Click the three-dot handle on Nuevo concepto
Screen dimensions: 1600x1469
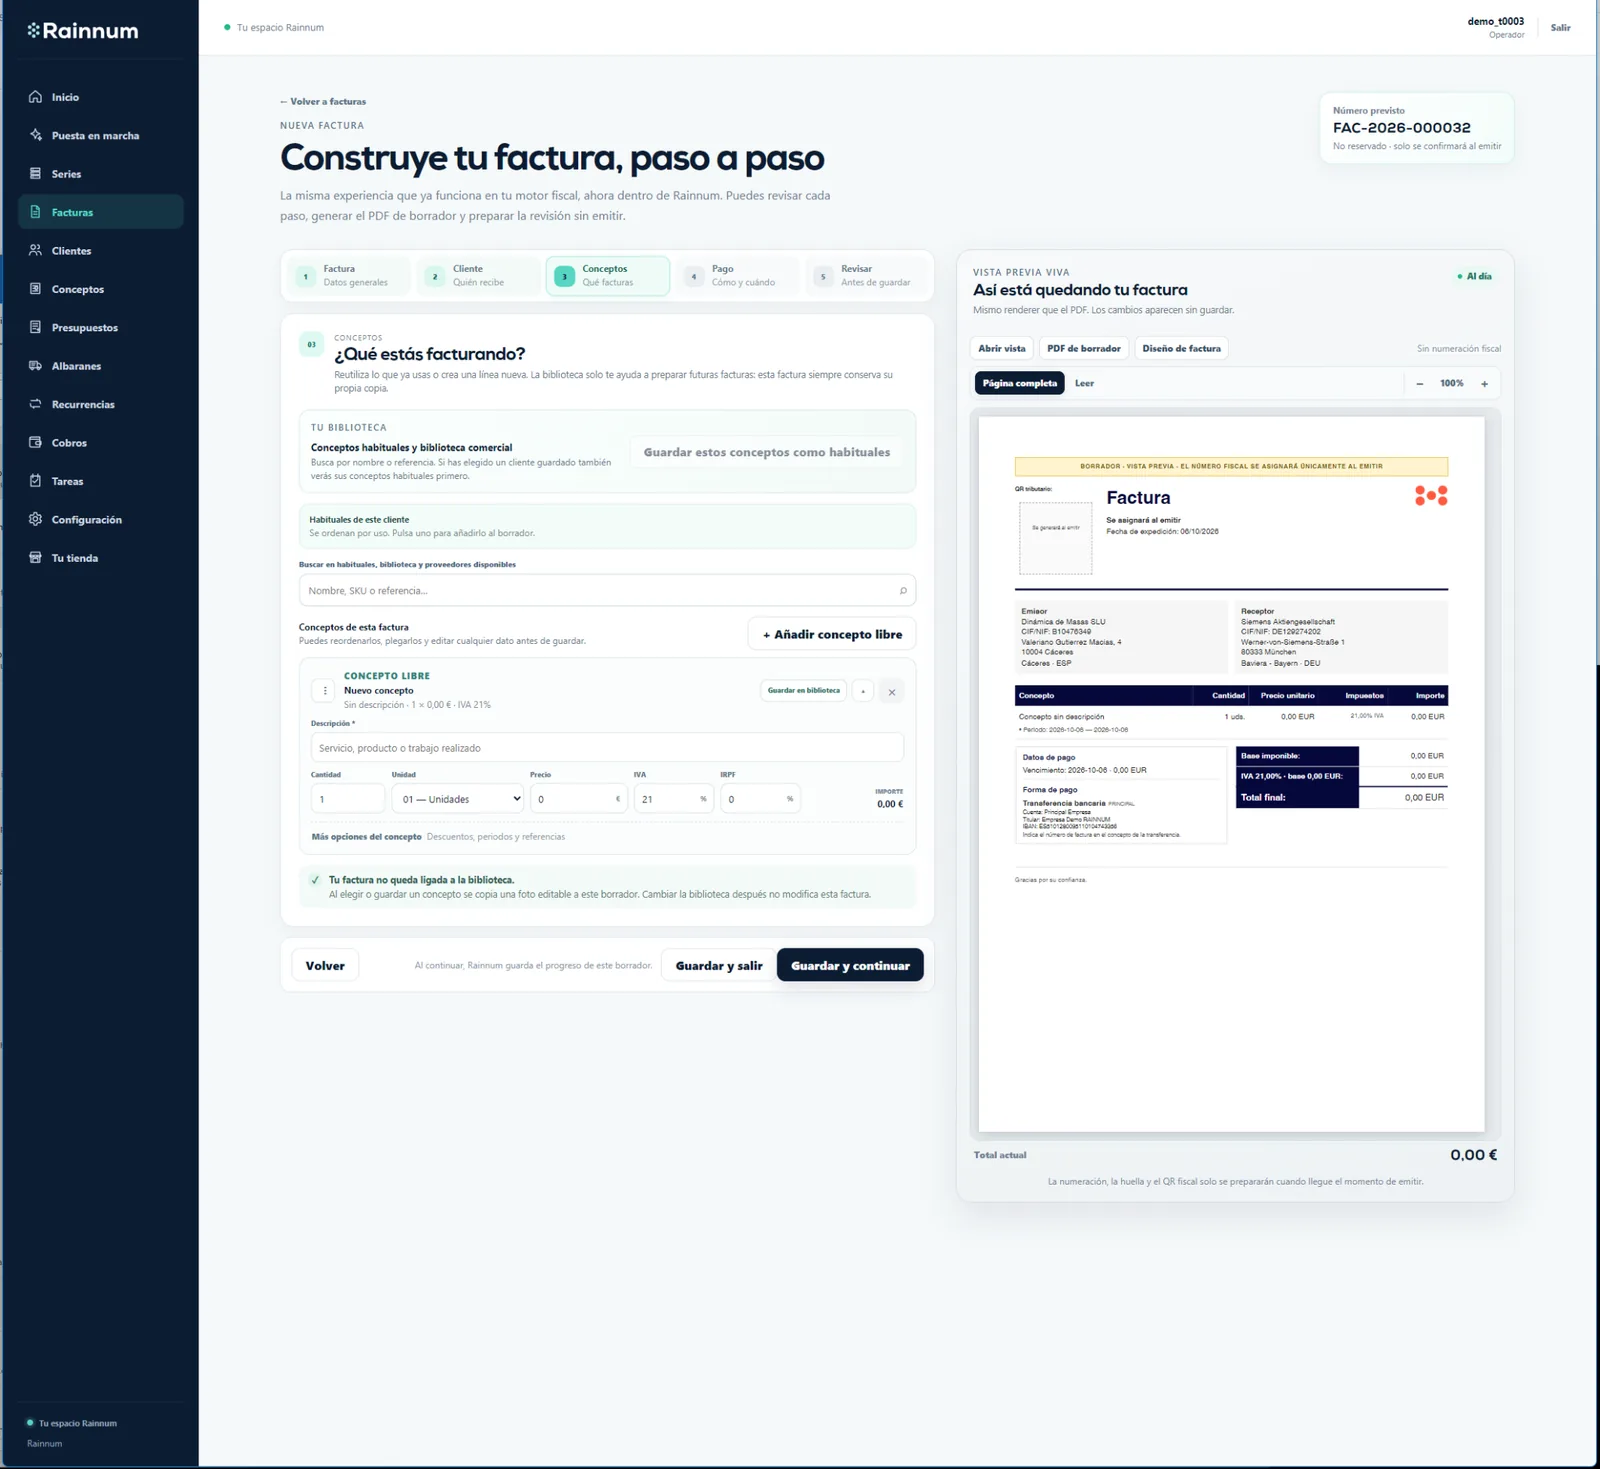pyautogui.click(x=324, y=691)
